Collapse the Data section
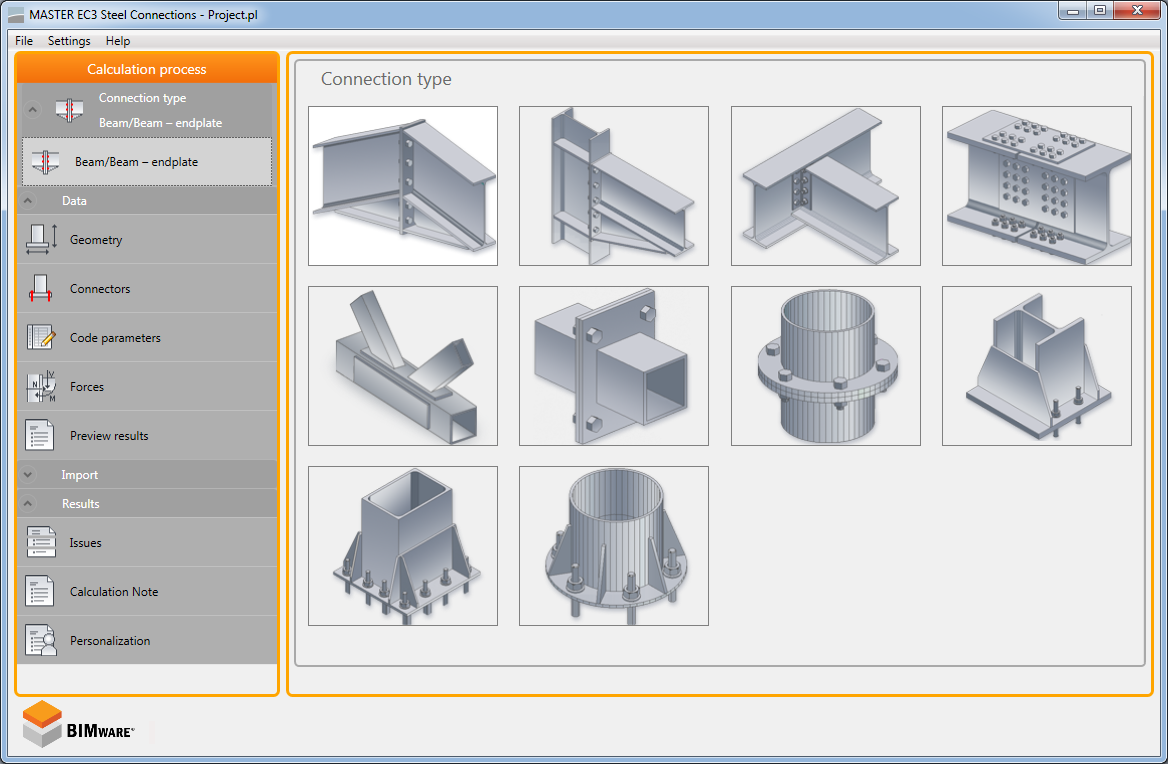1168x764 pixels. pos(28,201)
